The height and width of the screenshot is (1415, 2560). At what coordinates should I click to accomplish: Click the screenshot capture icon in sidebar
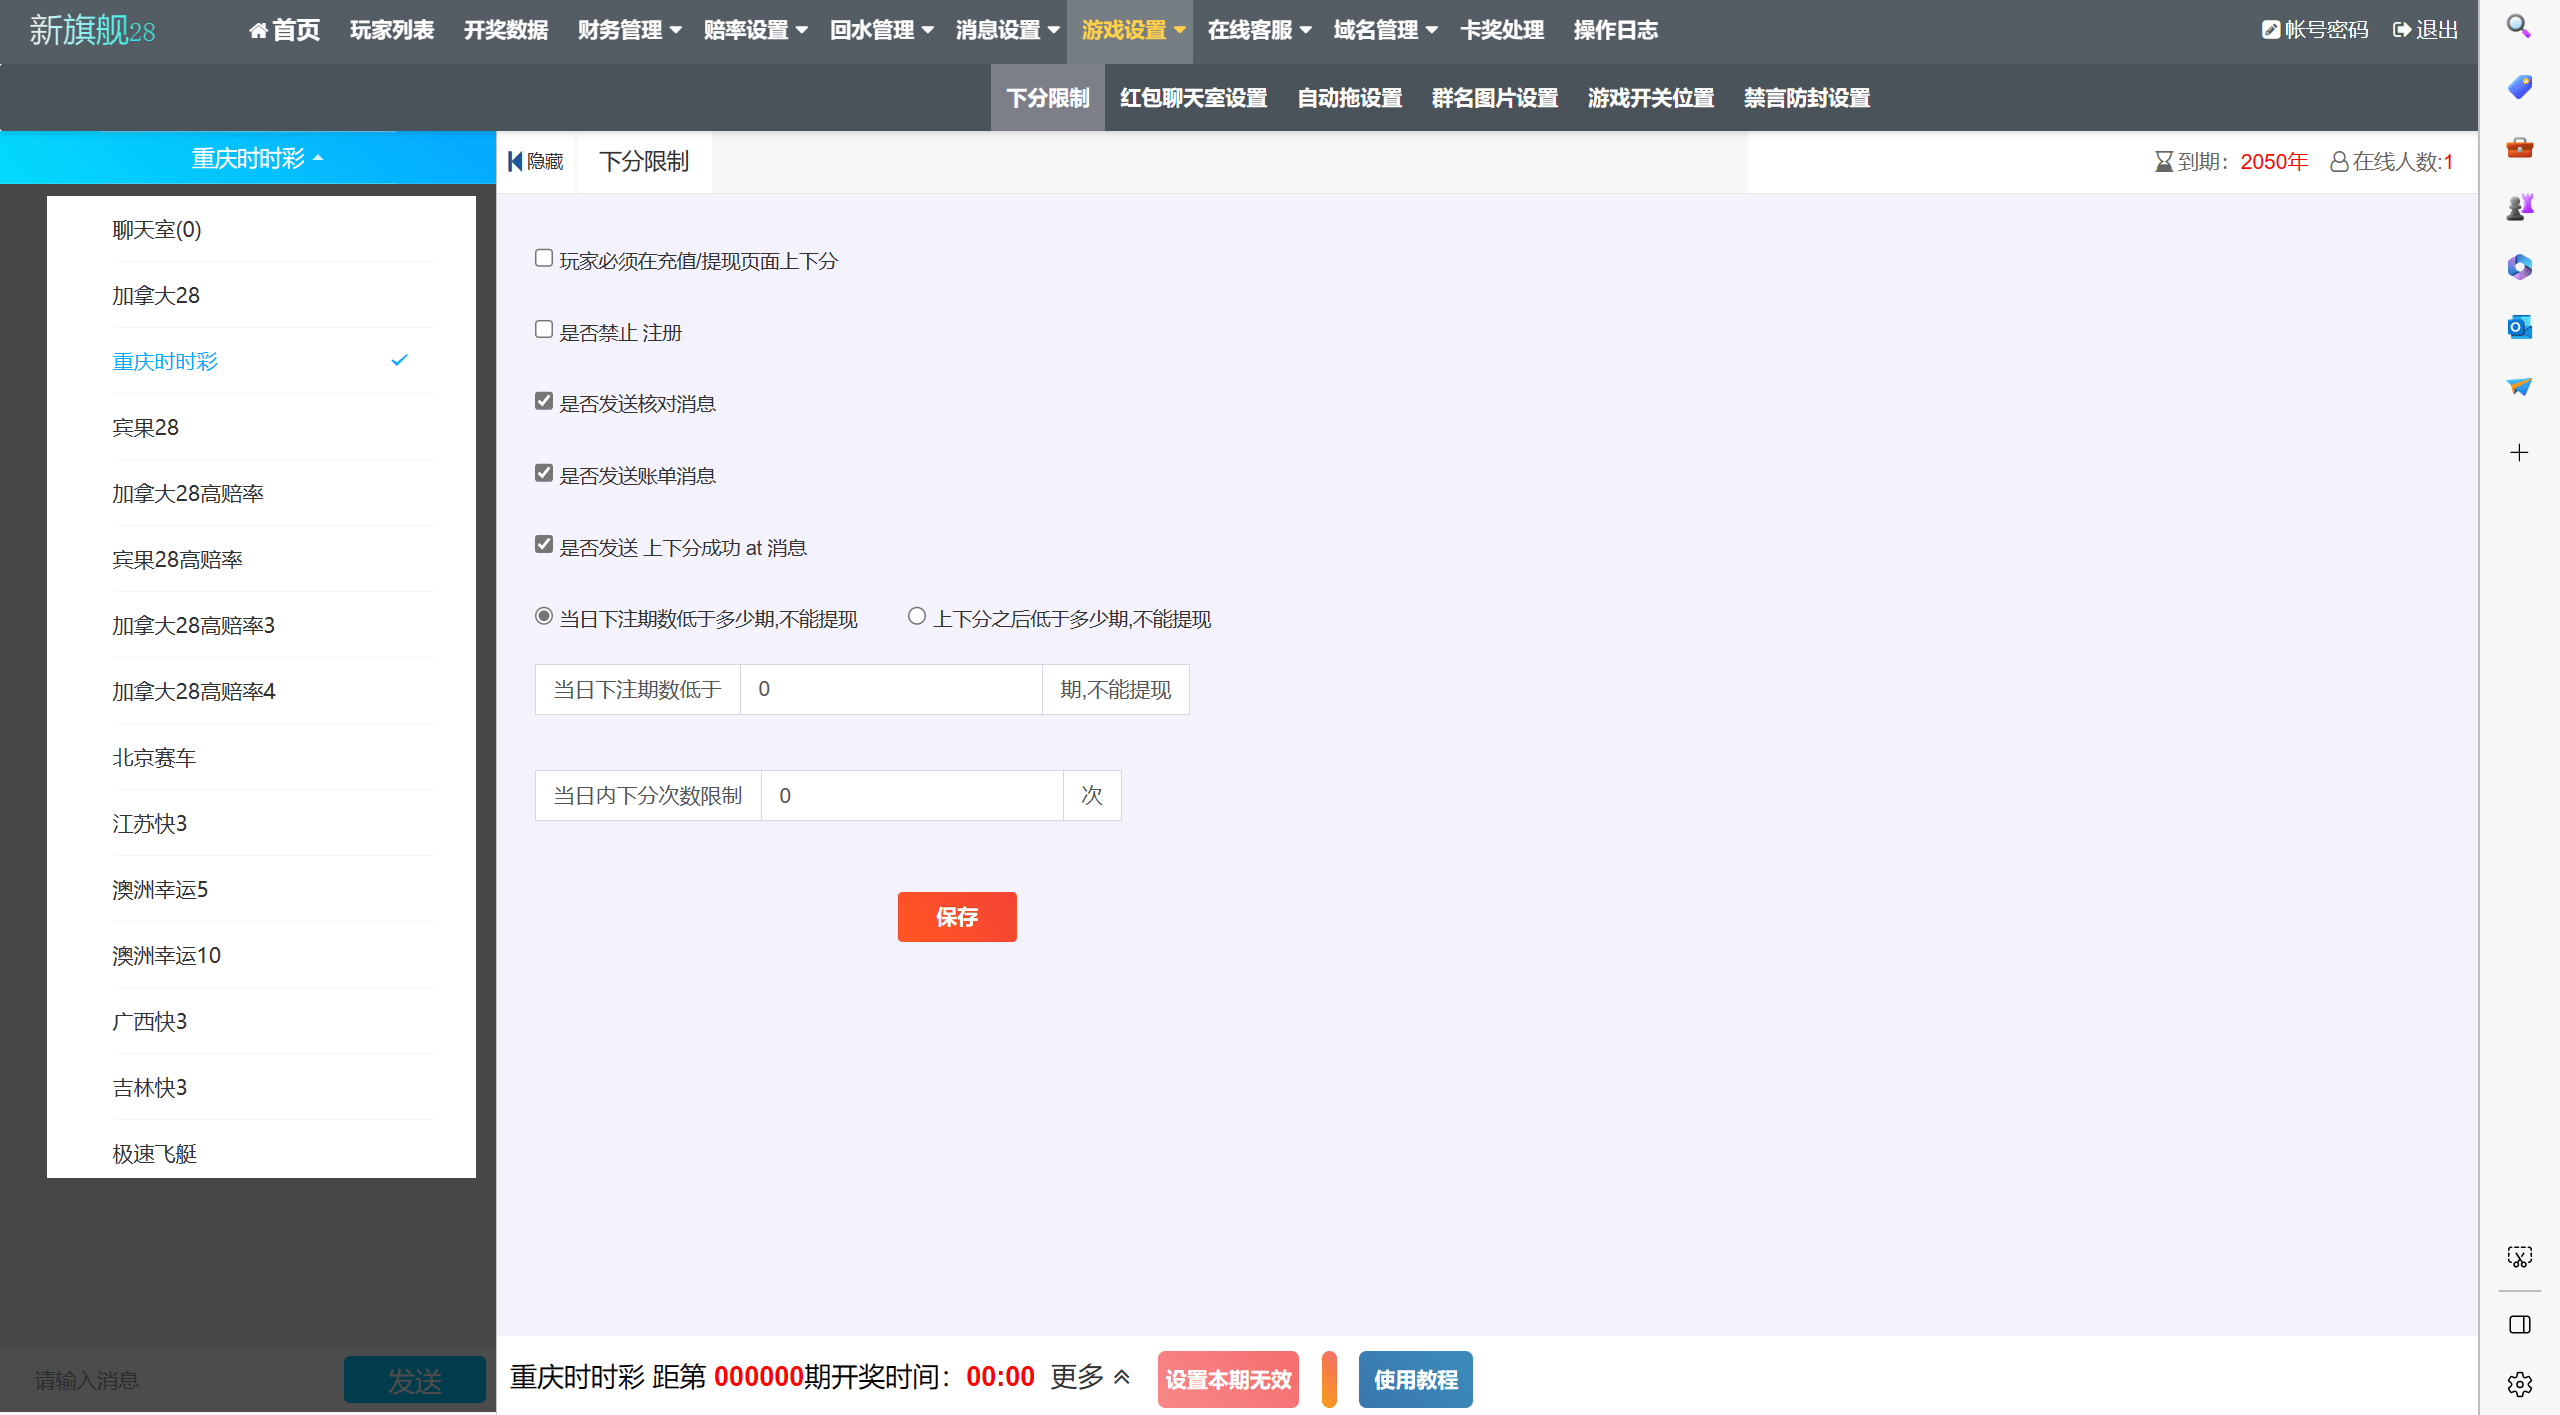tap(2519, 1257)
